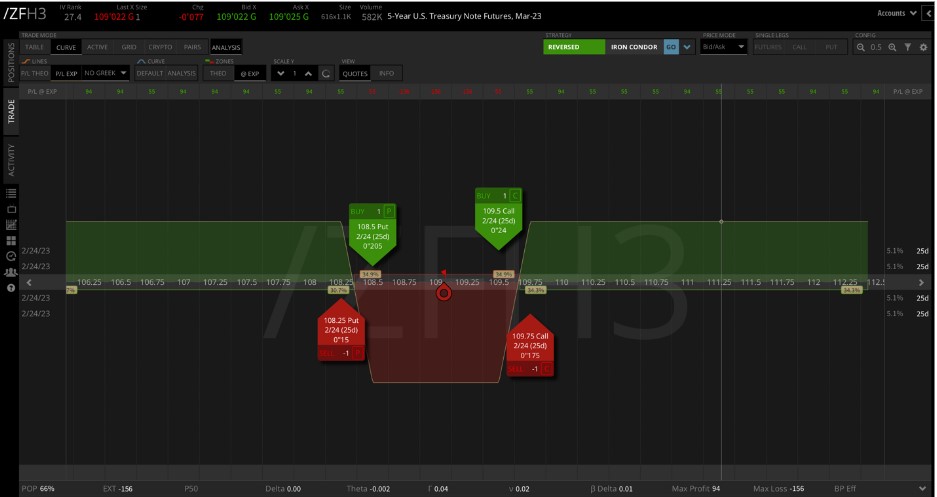This screenshot has width=937, height=497.
Task: Increase Scale Y with the up chevron
Action: (x=308, y=73)
